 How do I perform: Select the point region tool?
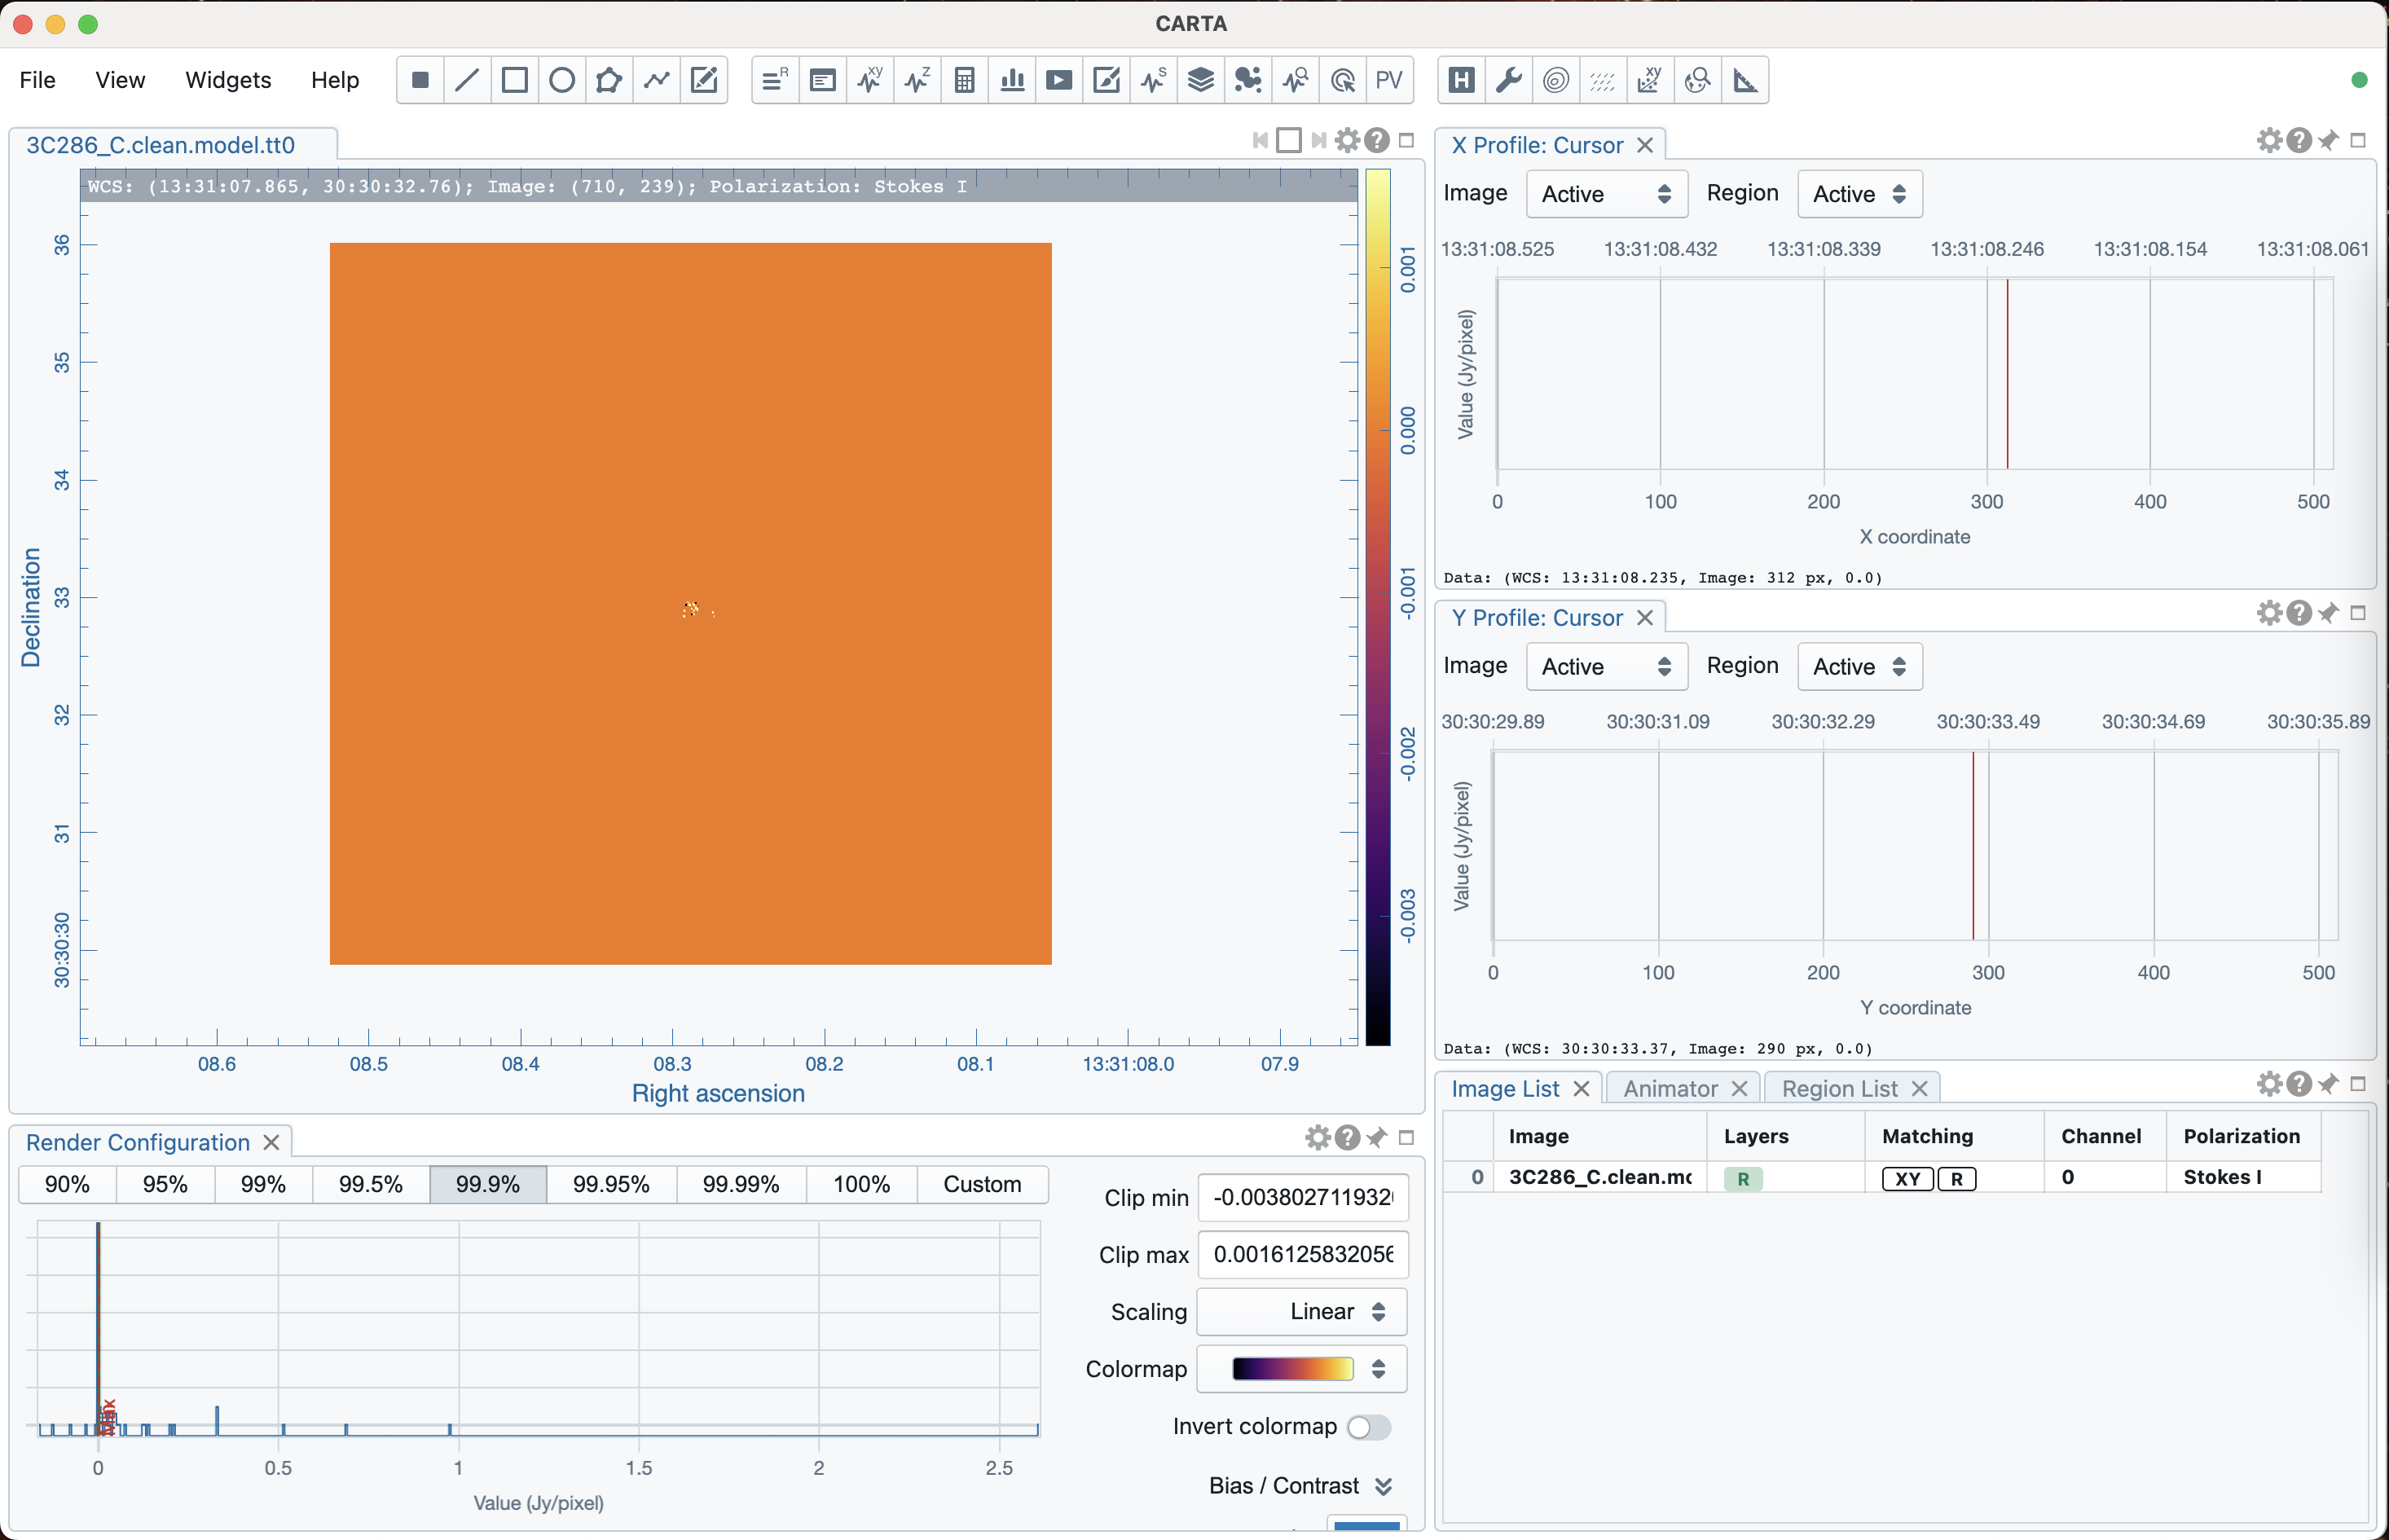click(x=420, y=80)
